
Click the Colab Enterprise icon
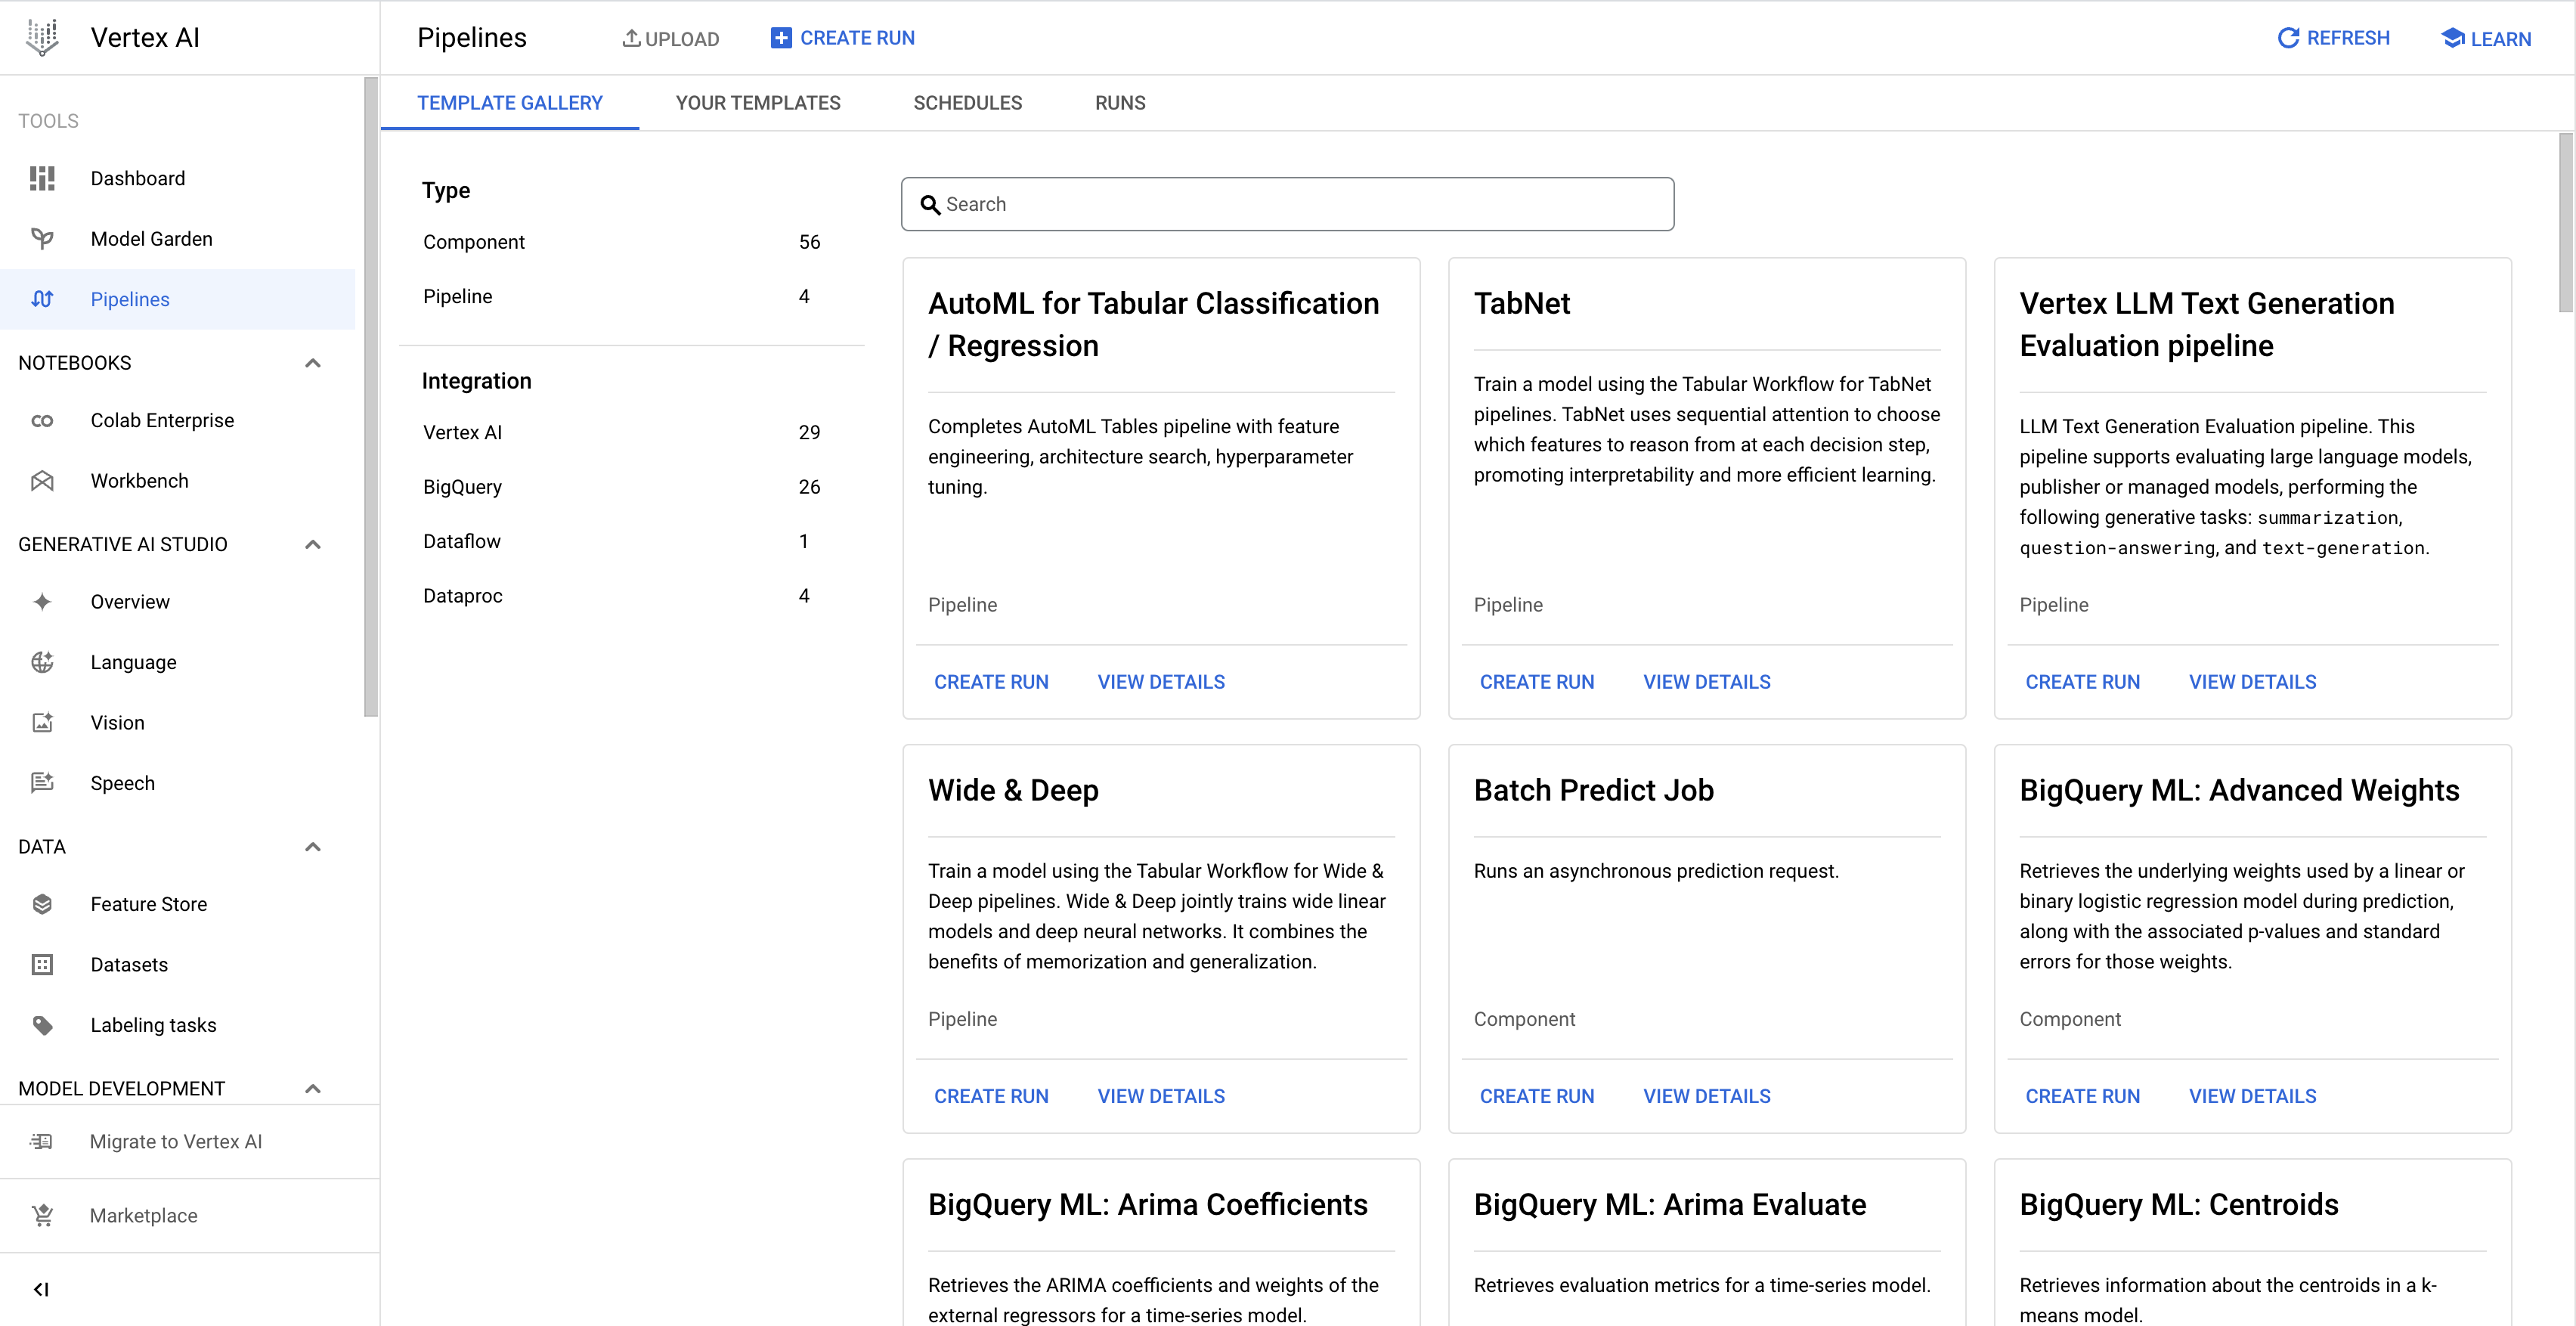pos(41,420)
